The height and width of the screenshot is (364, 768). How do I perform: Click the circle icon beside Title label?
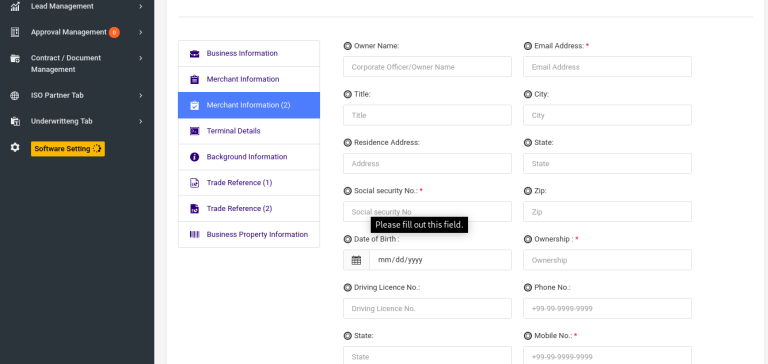(x=347, y=94)
